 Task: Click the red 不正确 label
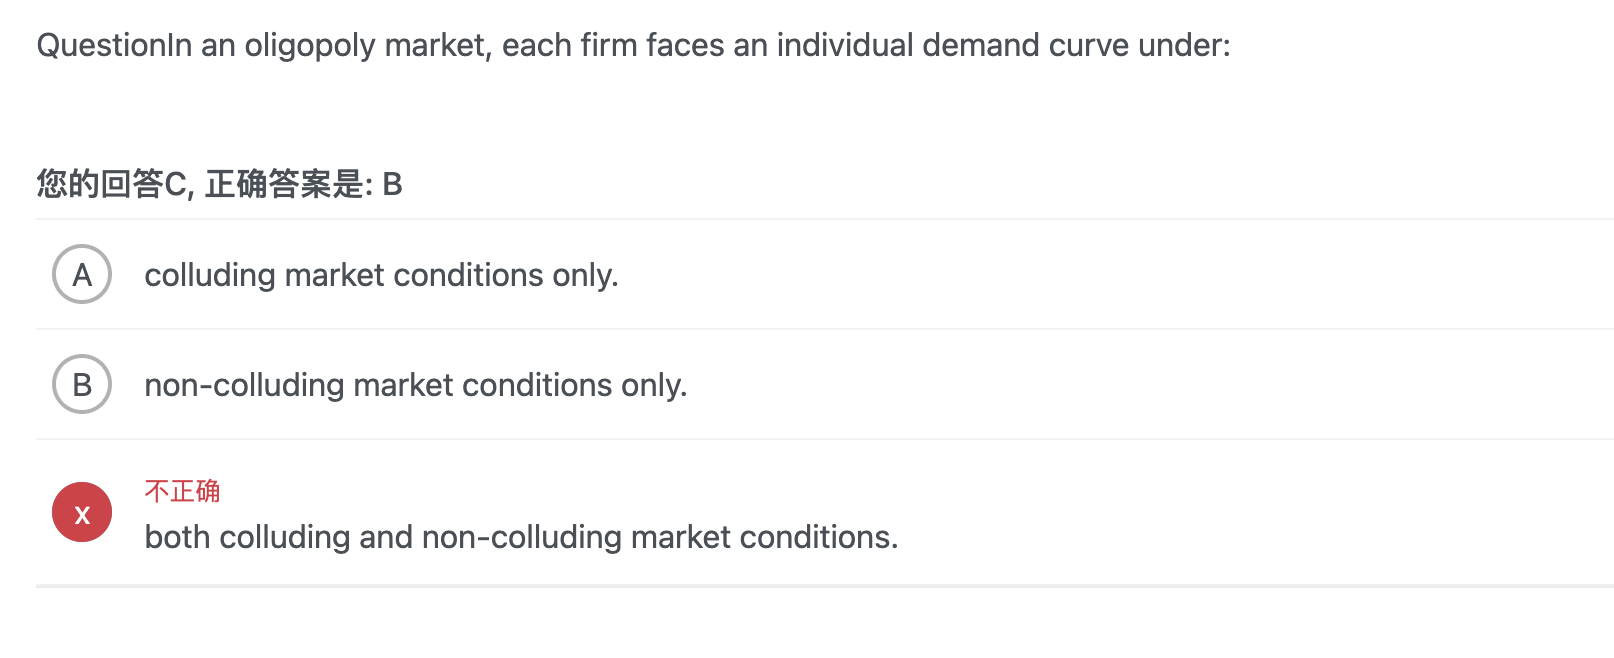point(182,491)
